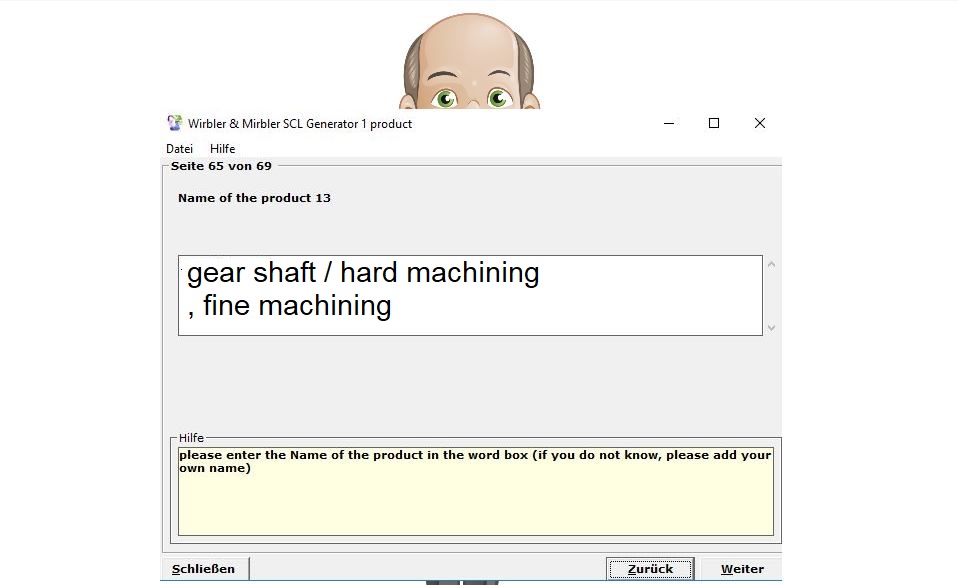Click the 'Name of the product 13' label
Viewport: 958px width, 585px height.
(254, 198)
